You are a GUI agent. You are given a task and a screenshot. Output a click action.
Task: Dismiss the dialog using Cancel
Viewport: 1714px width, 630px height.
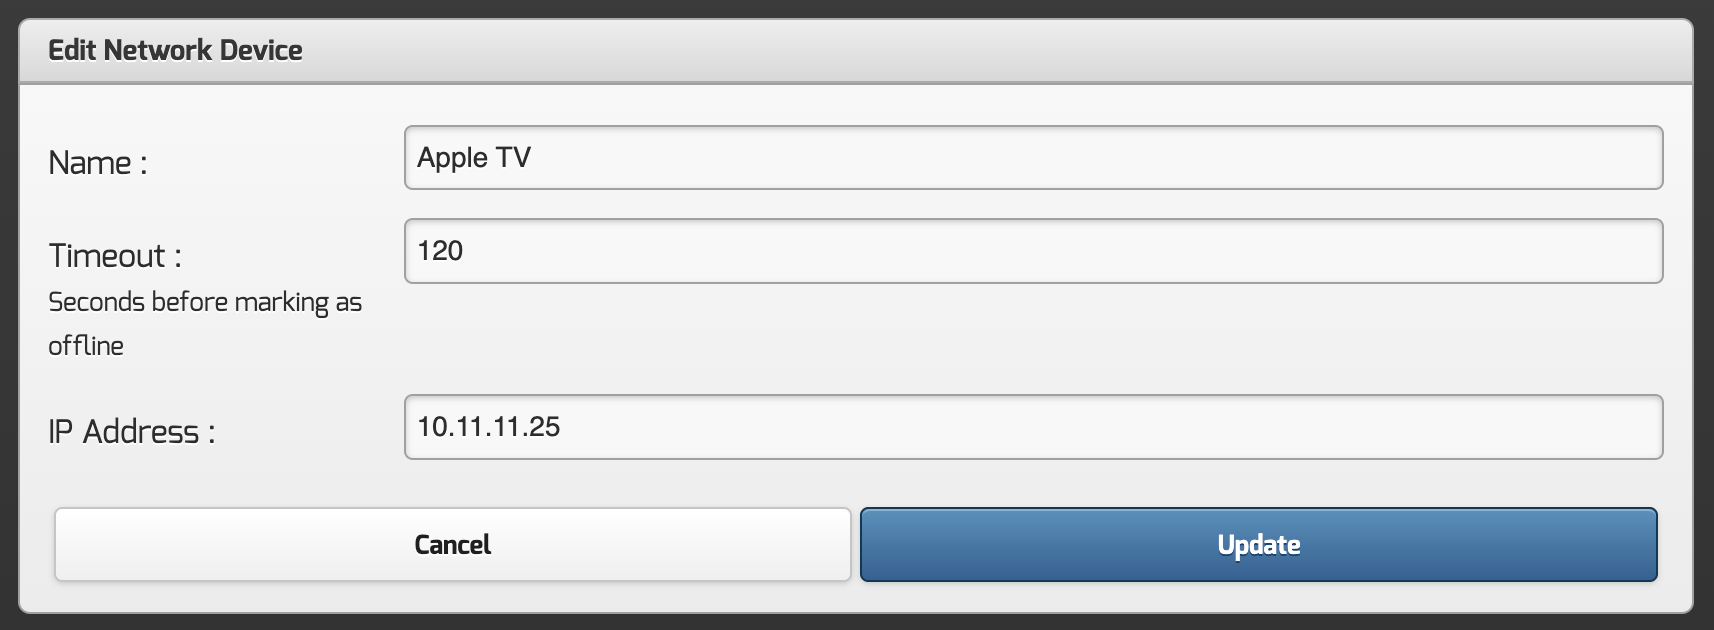452,545
